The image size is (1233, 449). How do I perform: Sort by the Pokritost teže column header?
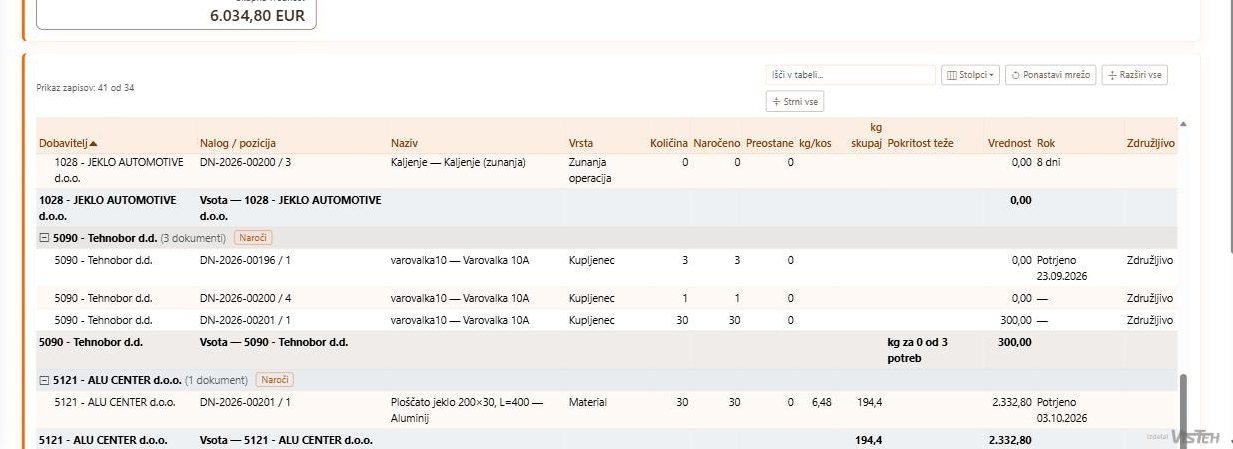[920, 143]
